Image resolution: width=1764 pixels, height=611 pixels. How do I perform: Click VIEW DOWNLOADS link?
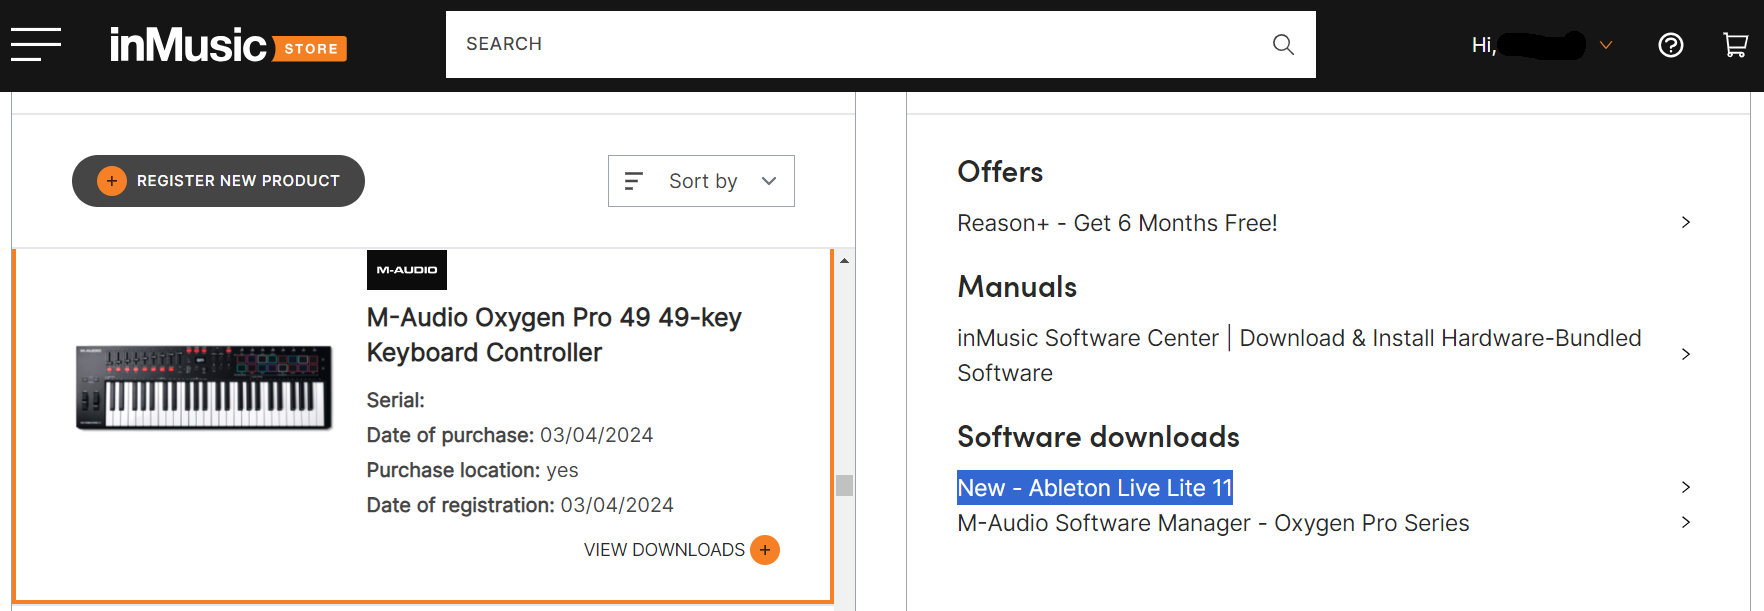664,550
